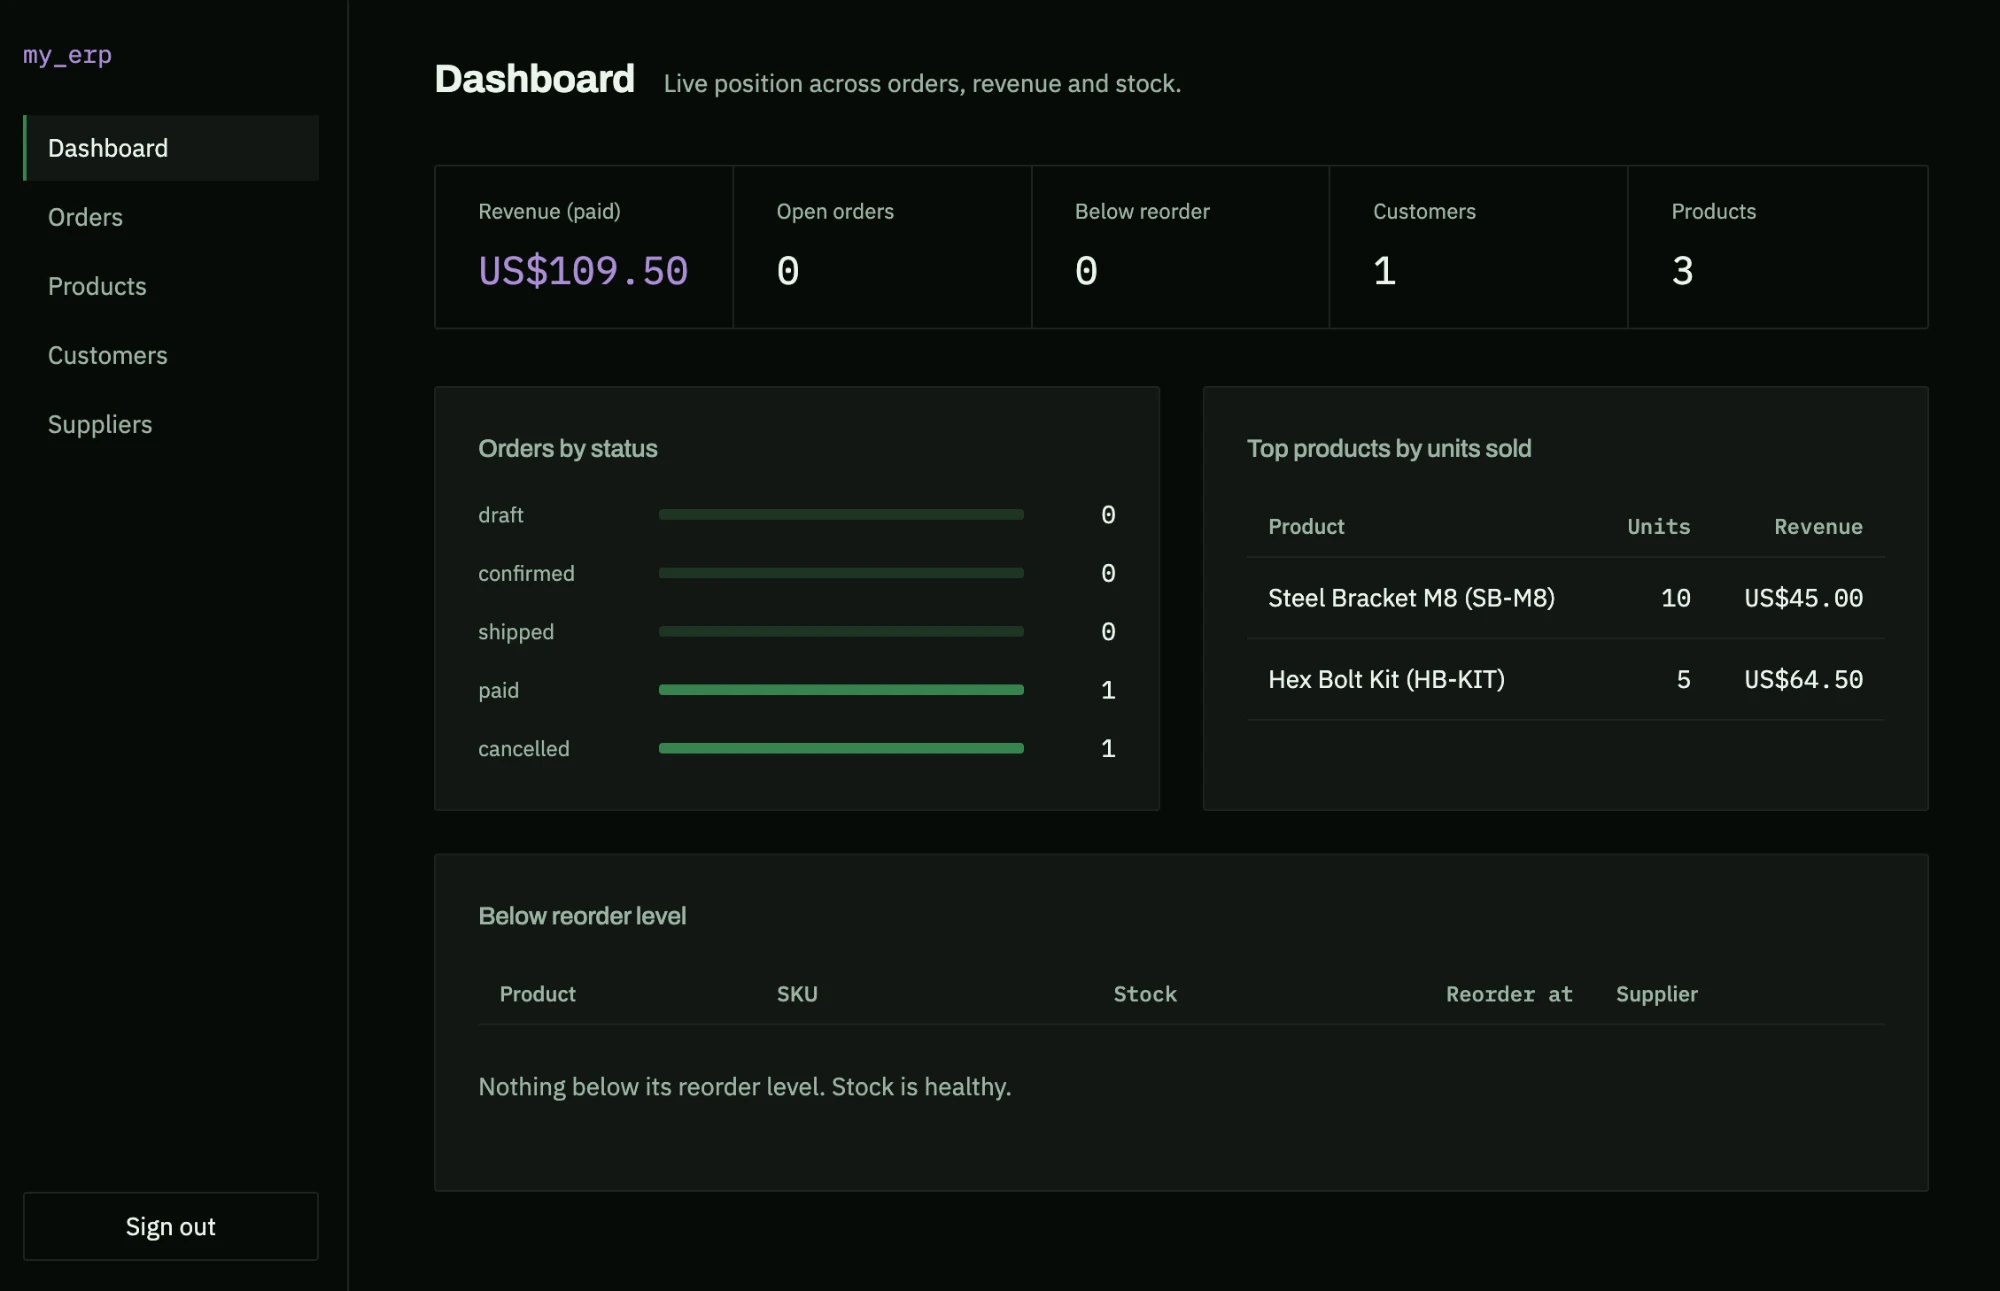Click the Top products by units sold heading
2000x1291 pixels.
point(1389,448)
